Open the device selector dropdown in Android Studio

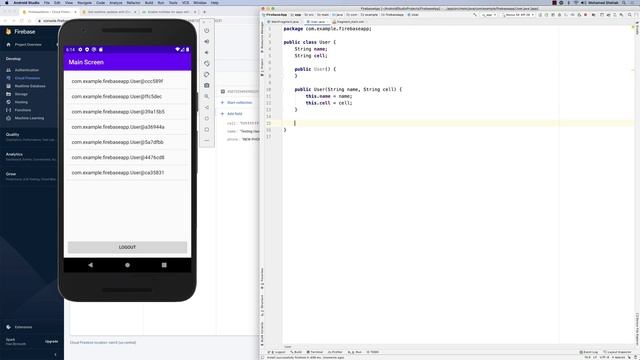point(518,15)
